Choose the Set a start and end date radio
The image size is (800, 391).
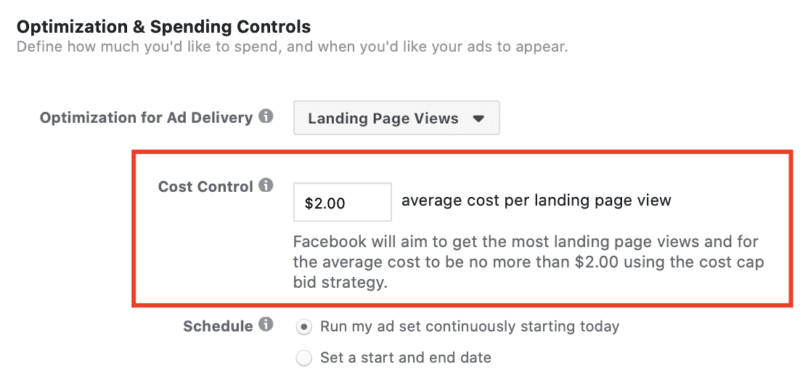pos(304,358)
